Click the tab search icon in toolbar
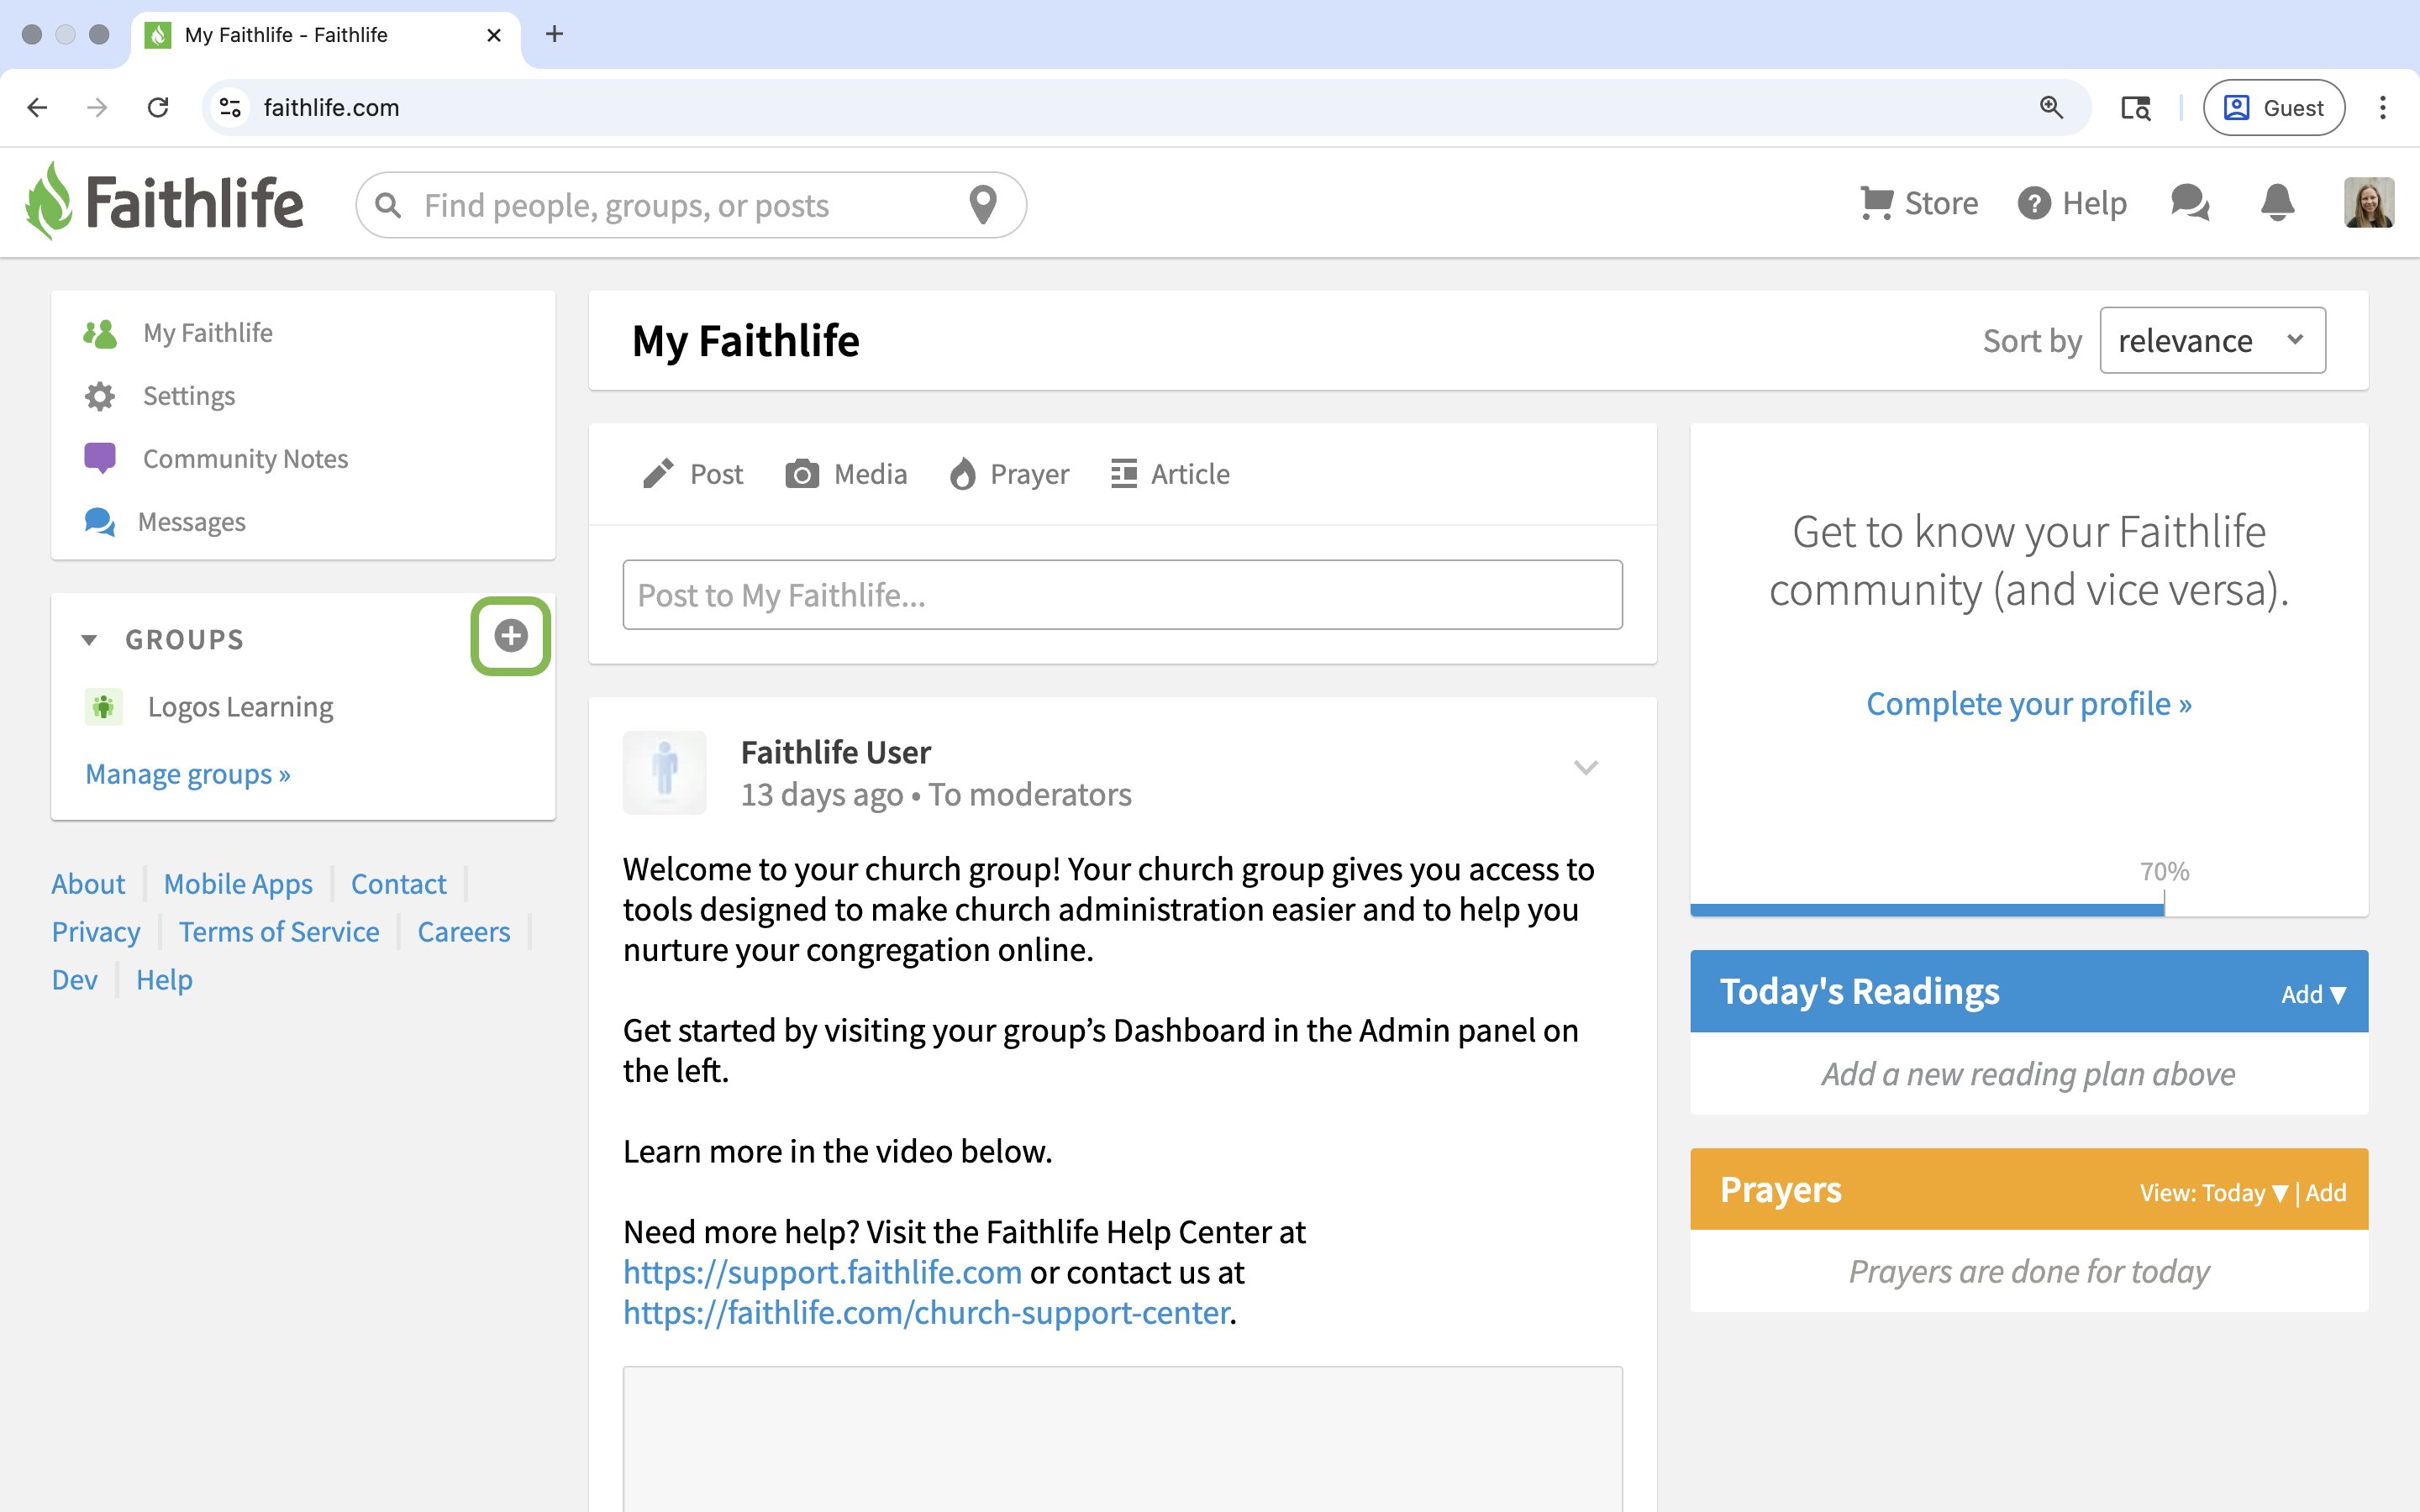2420x1512 pixels. pyautogui.click(x=2135, y=107)
